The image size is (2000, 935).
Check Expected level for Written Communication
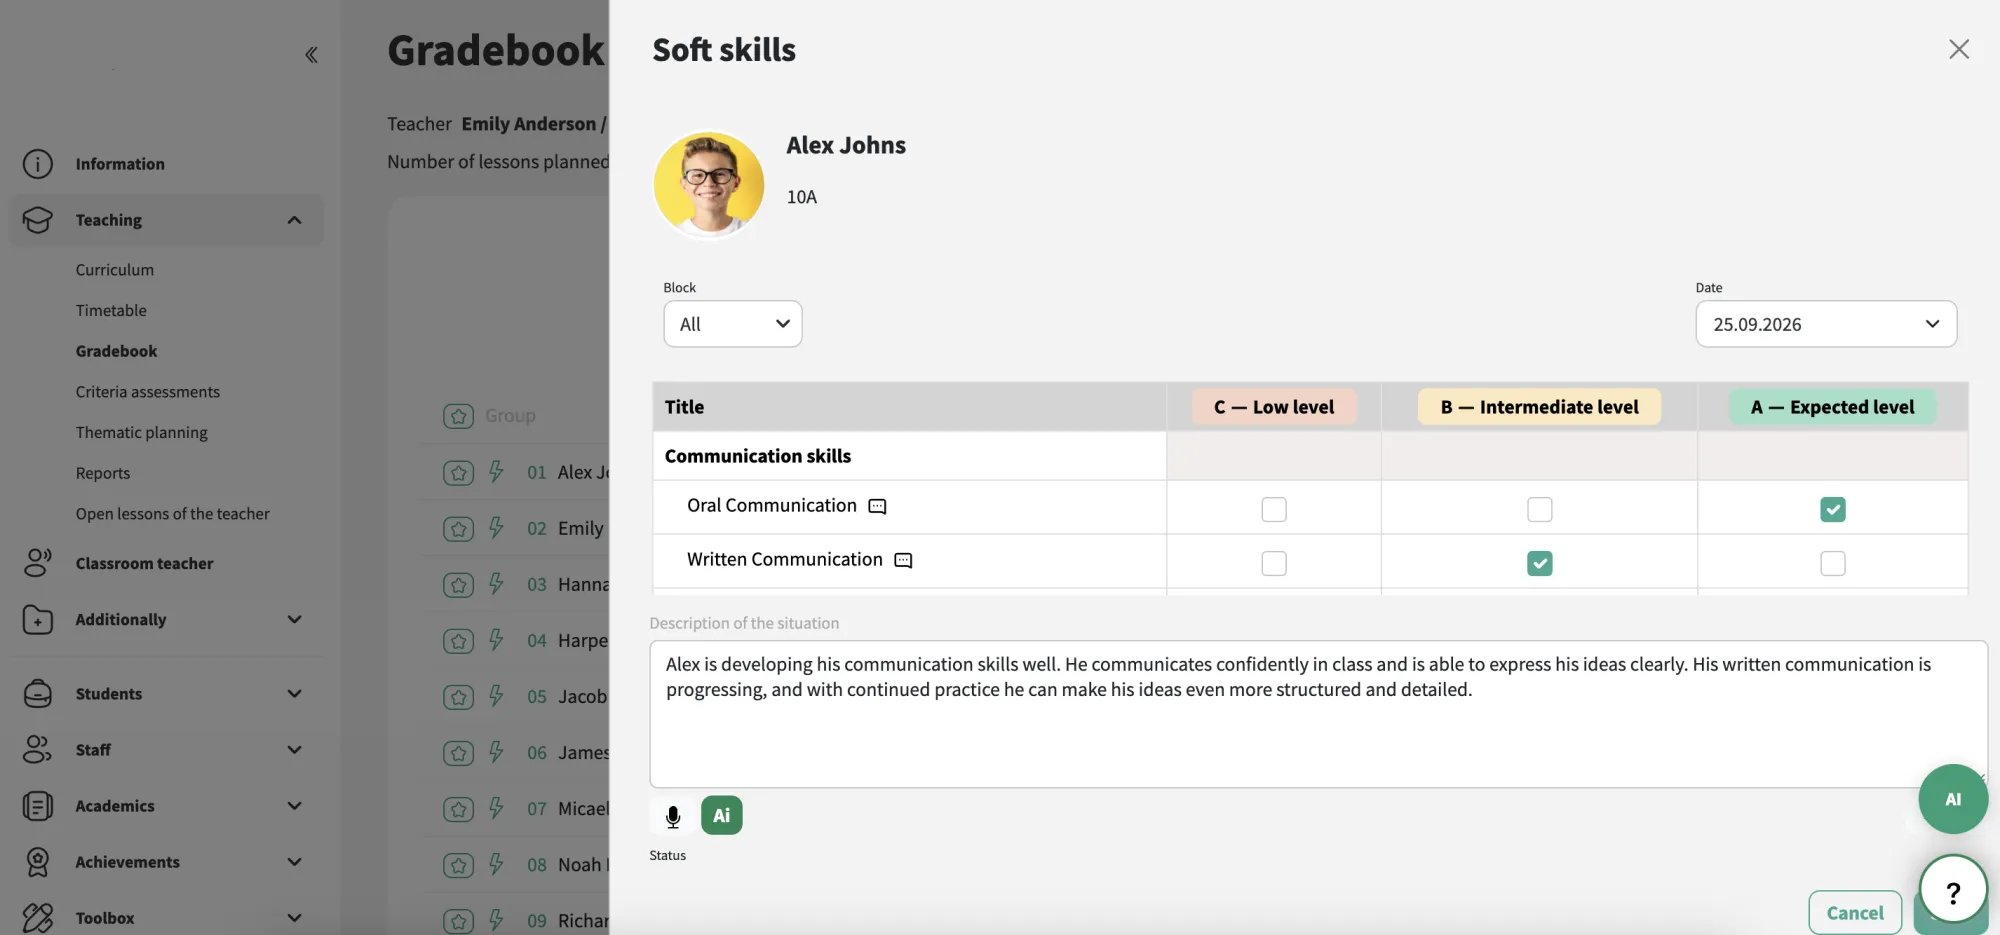point(1833,563)
